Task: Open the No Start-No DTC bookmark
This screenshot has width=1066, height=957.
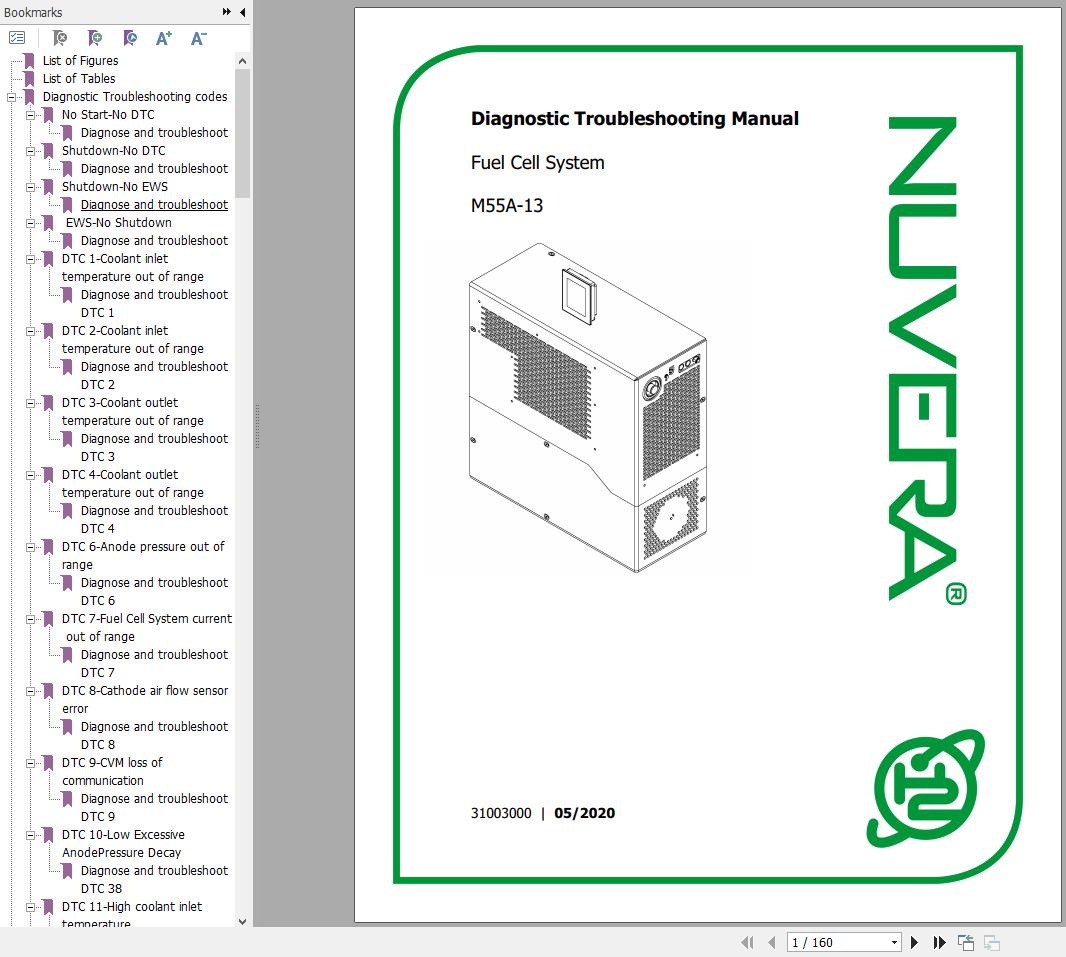Action: [108, 114]
